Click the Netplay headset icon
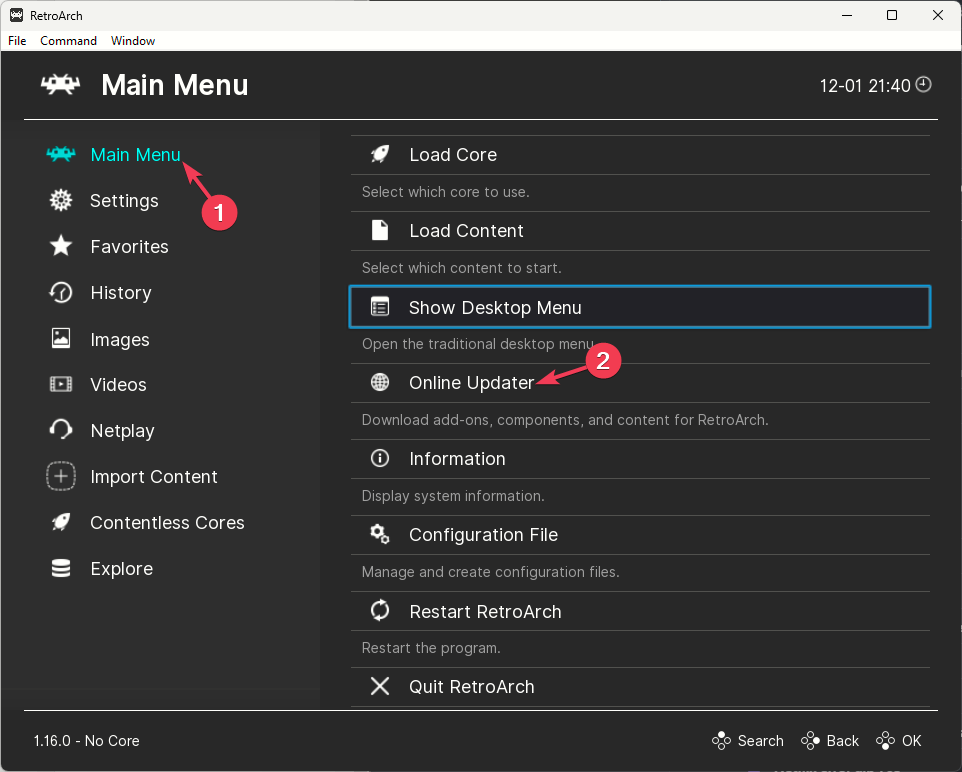 61,431
